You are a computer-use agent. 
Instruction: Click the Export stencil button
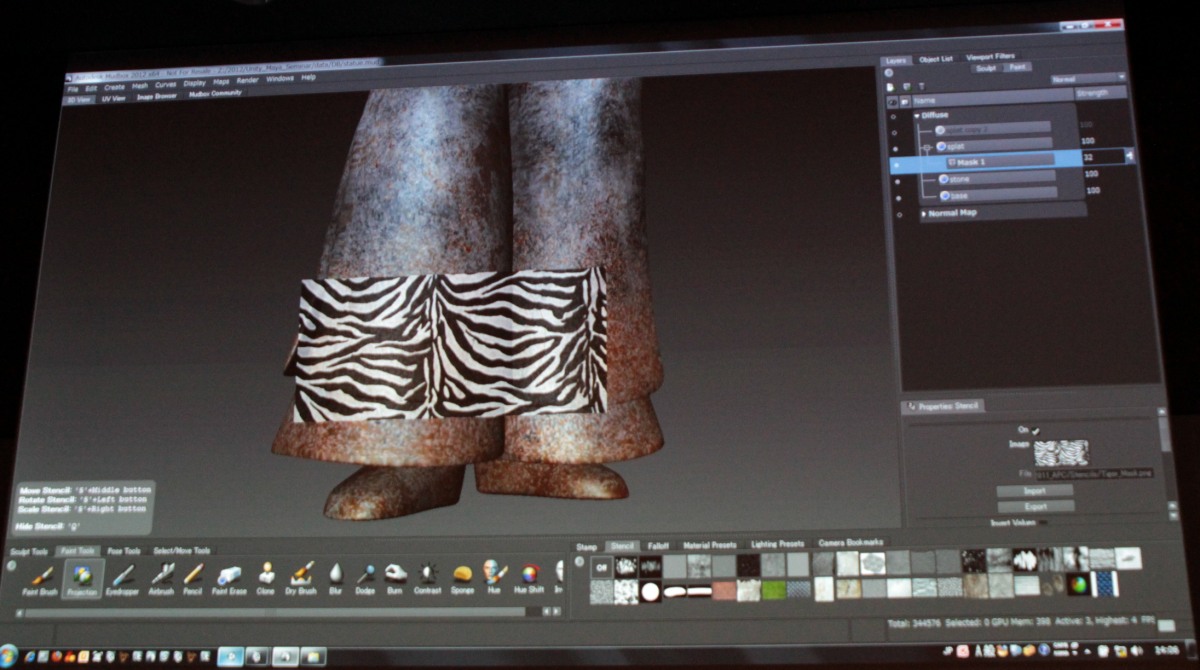[1035, 506]
